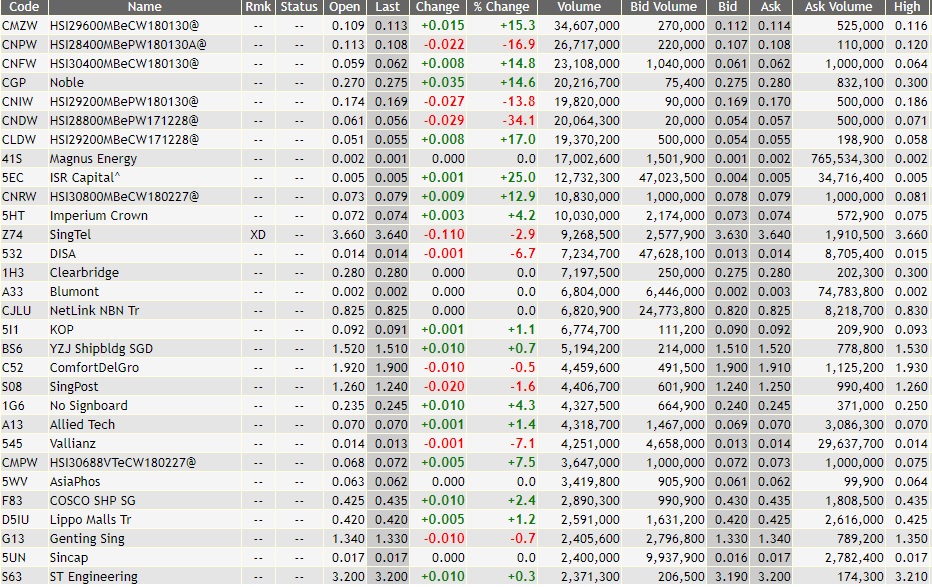
Task: Click ask volume 765,534,300
Action: 847,159
